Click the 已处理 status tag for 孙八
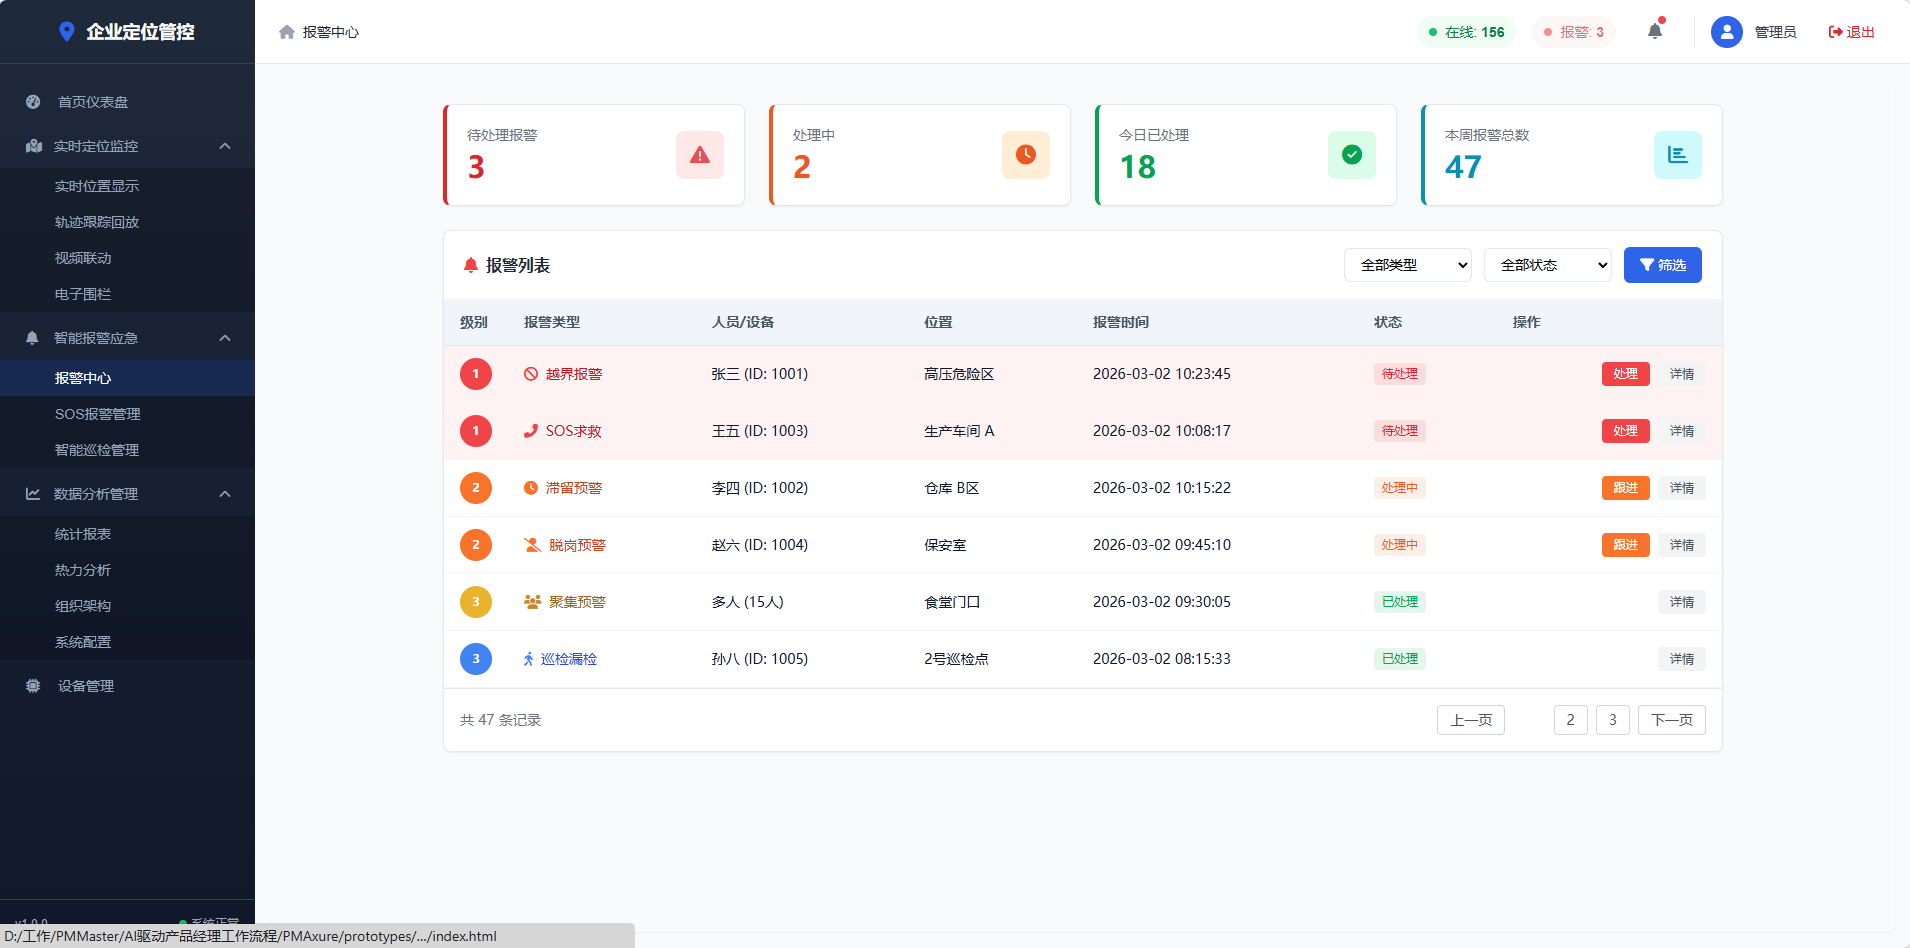Image resolution: width=1910 pixels, height=948 pixels. pos(1400,659)
